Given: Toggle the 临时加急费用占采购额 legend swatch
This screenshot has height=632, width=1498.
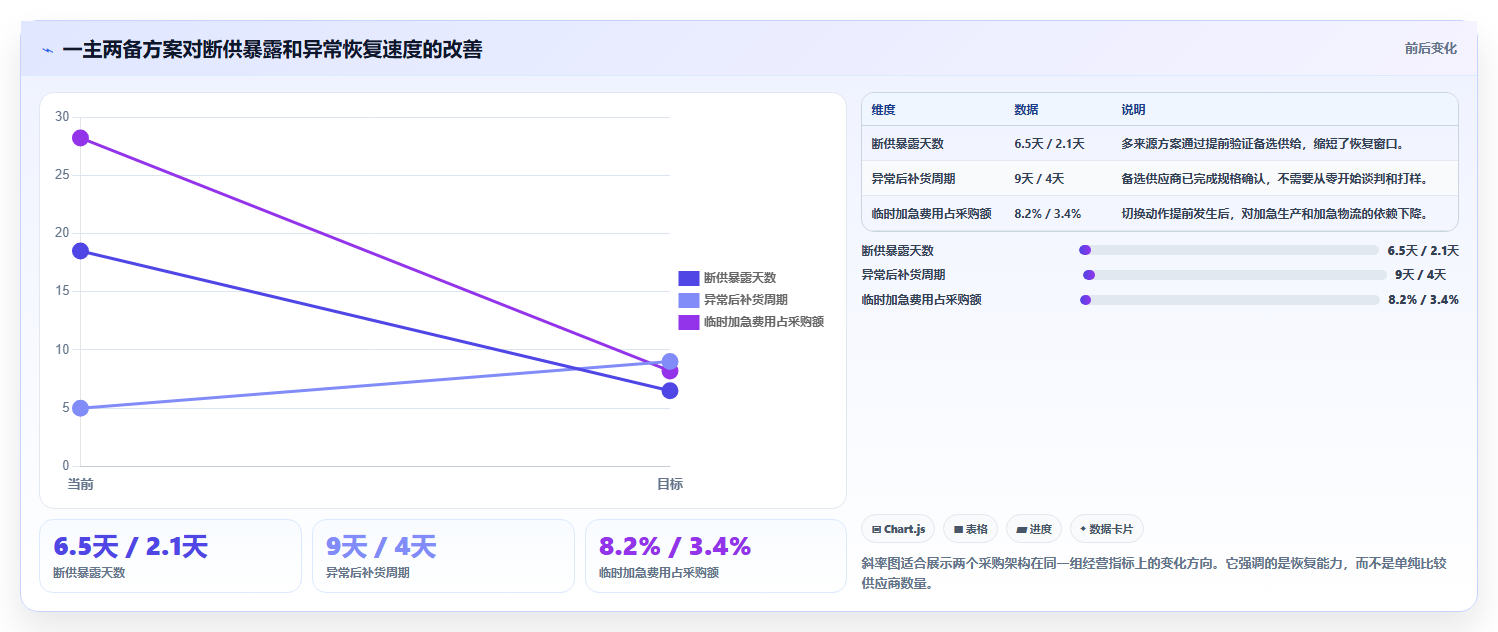Looking at the screenshot, I should [689, 322].
